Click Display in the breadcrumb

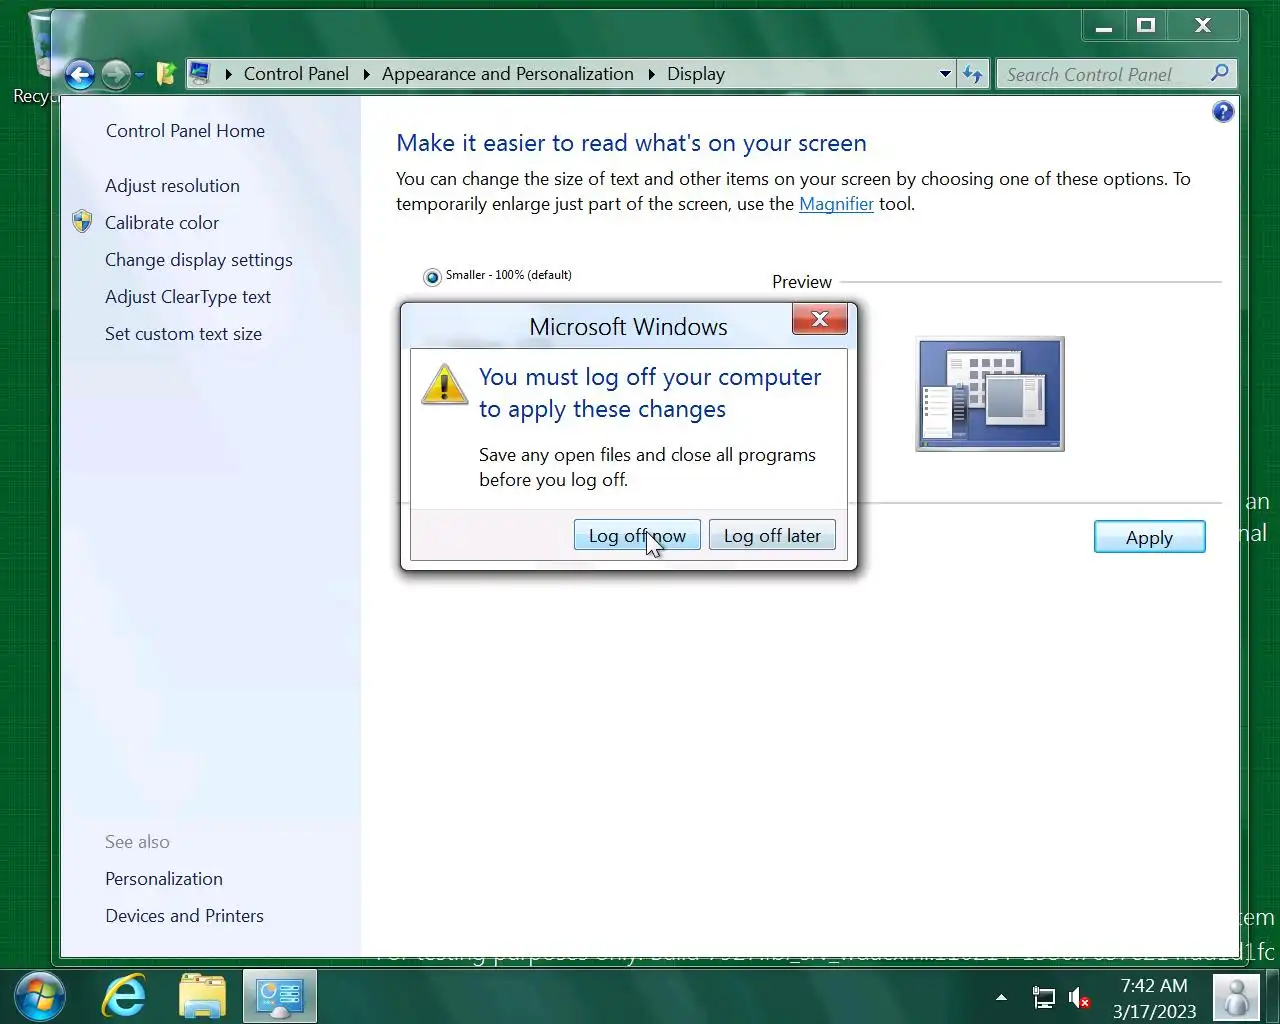(696, 74)
